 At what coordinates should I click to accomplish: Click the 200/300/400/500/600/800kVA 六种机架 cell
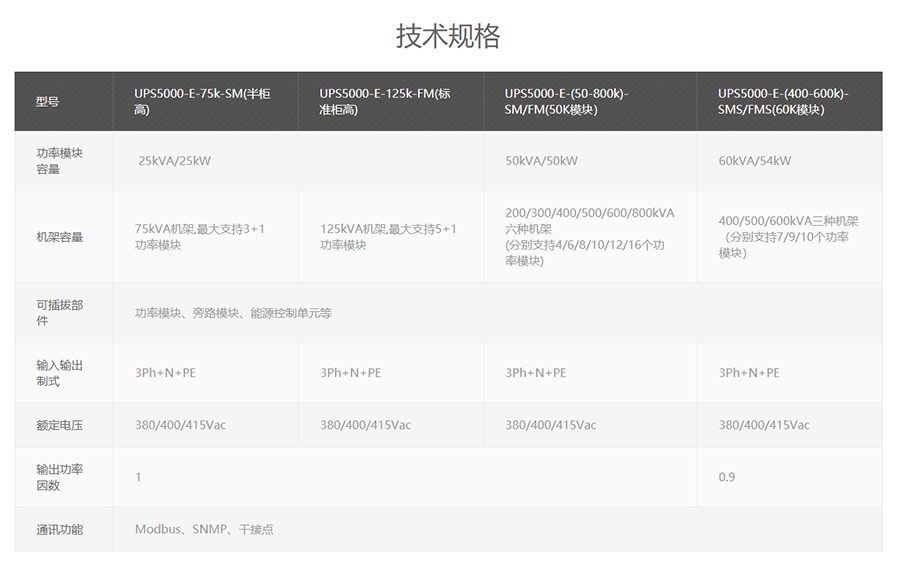click(x=589, y=237)
